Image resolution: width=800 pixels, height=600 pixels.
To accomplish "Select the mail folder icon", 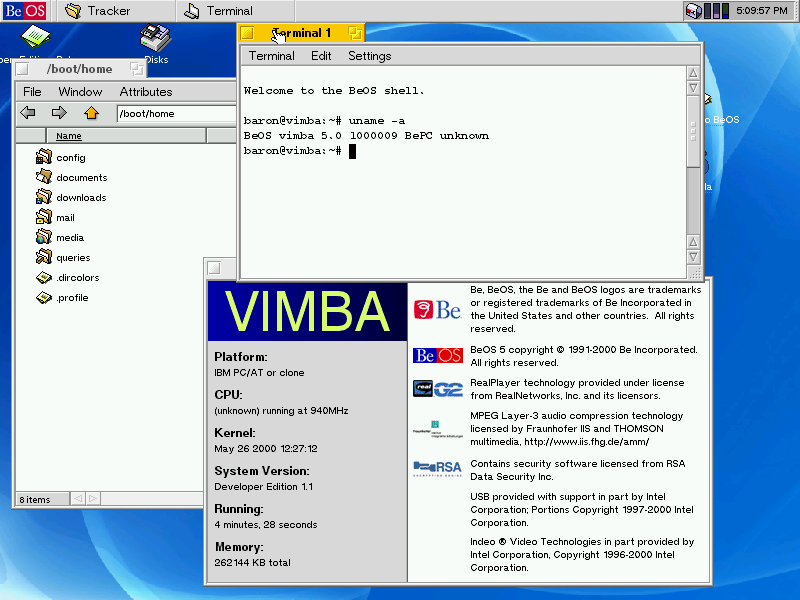I will pyautogui.click(x=44, y=216).
